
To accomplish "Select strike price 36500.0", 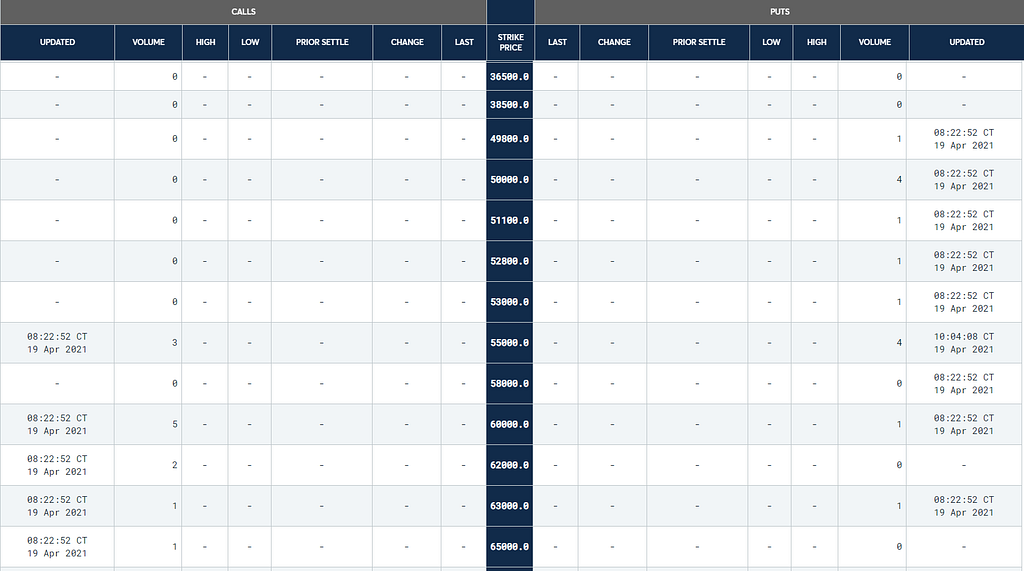I will click(x=509, y=76).
